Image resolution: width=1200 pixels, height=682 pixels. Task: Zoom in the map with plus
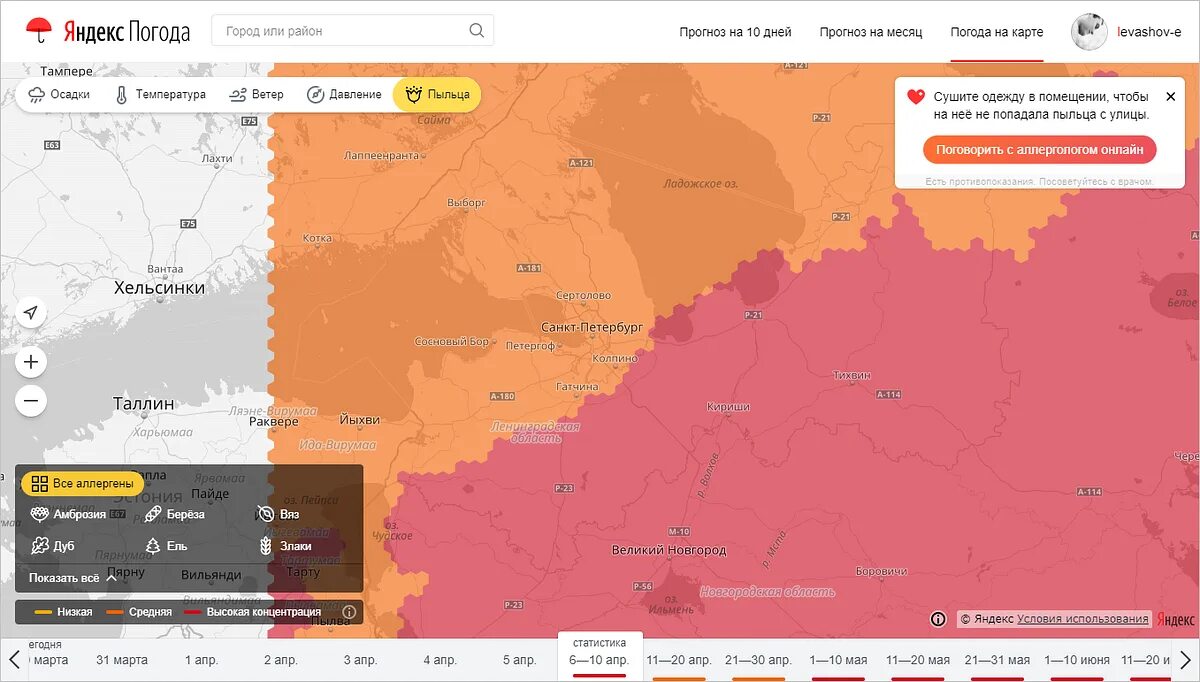pyautogui.click(x=31, y=362)
